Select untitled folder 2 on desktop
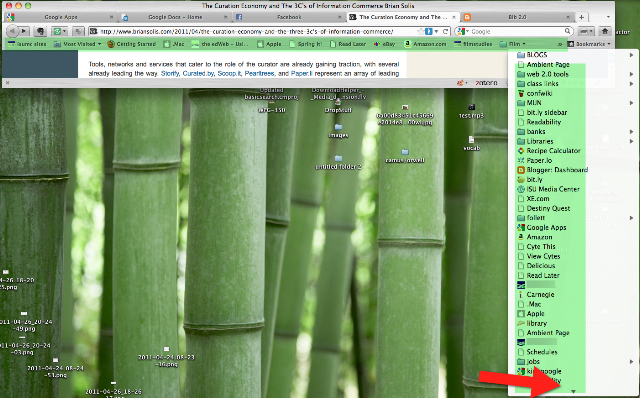Image resolution: width=640 pixels, height=398 pixels. (338, 162)
